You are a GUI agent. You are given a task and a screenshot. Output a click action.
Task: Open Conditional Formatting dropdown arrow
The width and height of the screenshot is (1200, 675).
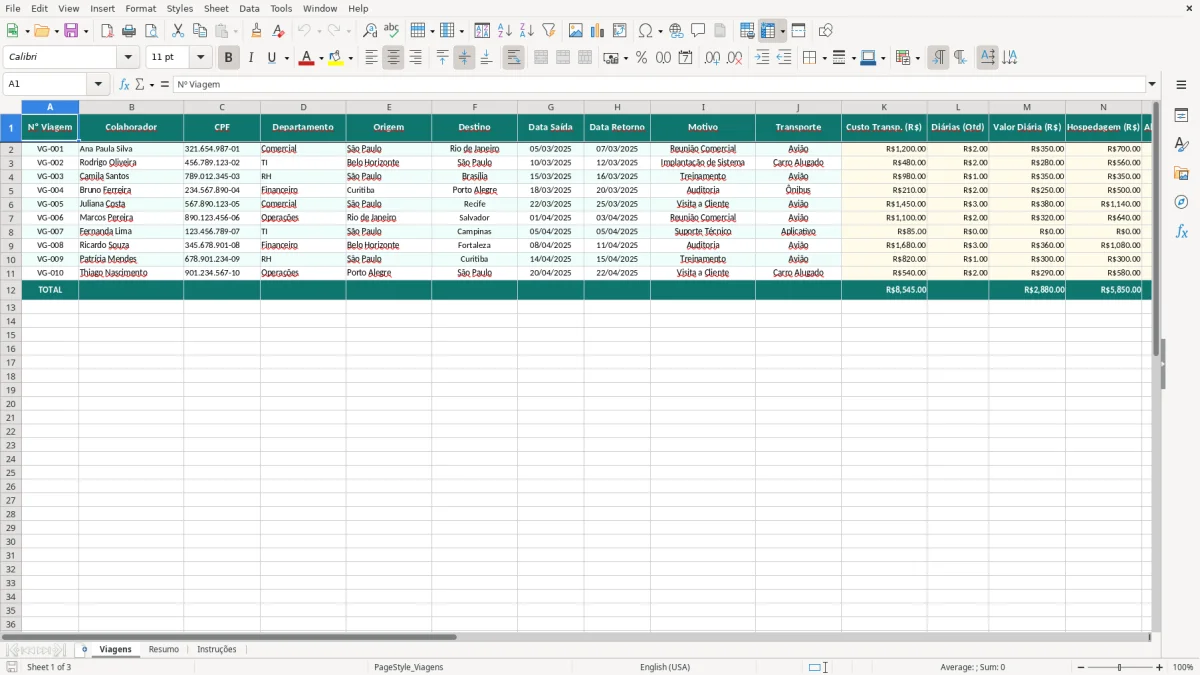click(x=917, y=58)
